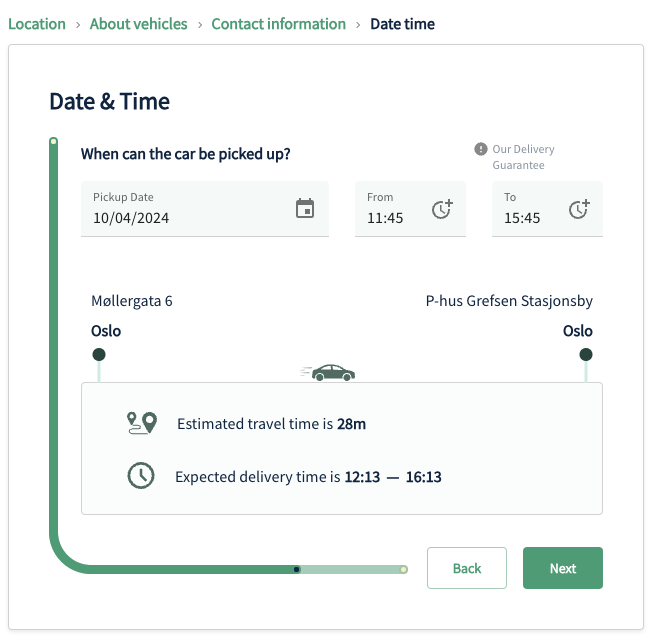Click the dark dot on the bottom progress bar

point(297,569)
